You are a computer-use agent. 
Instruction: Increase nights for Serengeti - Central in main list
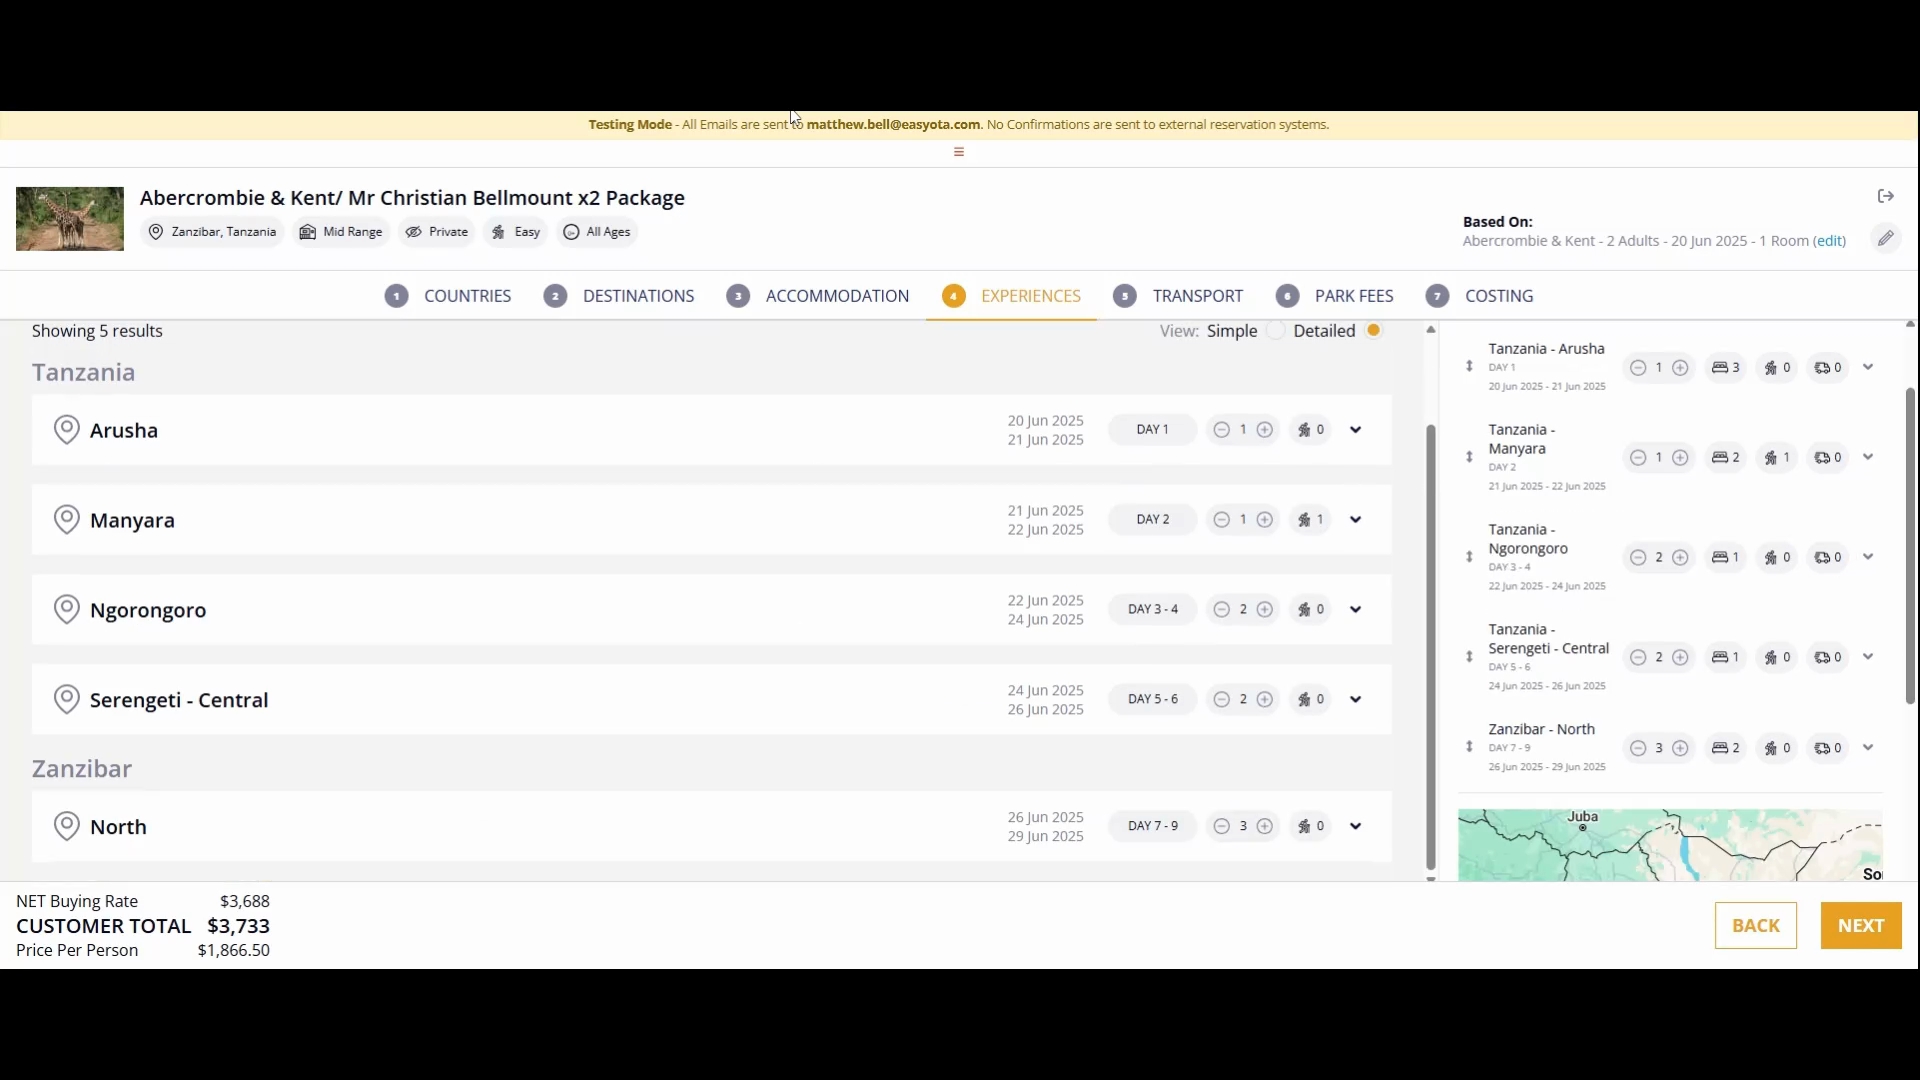click(x=1265, y=700)
